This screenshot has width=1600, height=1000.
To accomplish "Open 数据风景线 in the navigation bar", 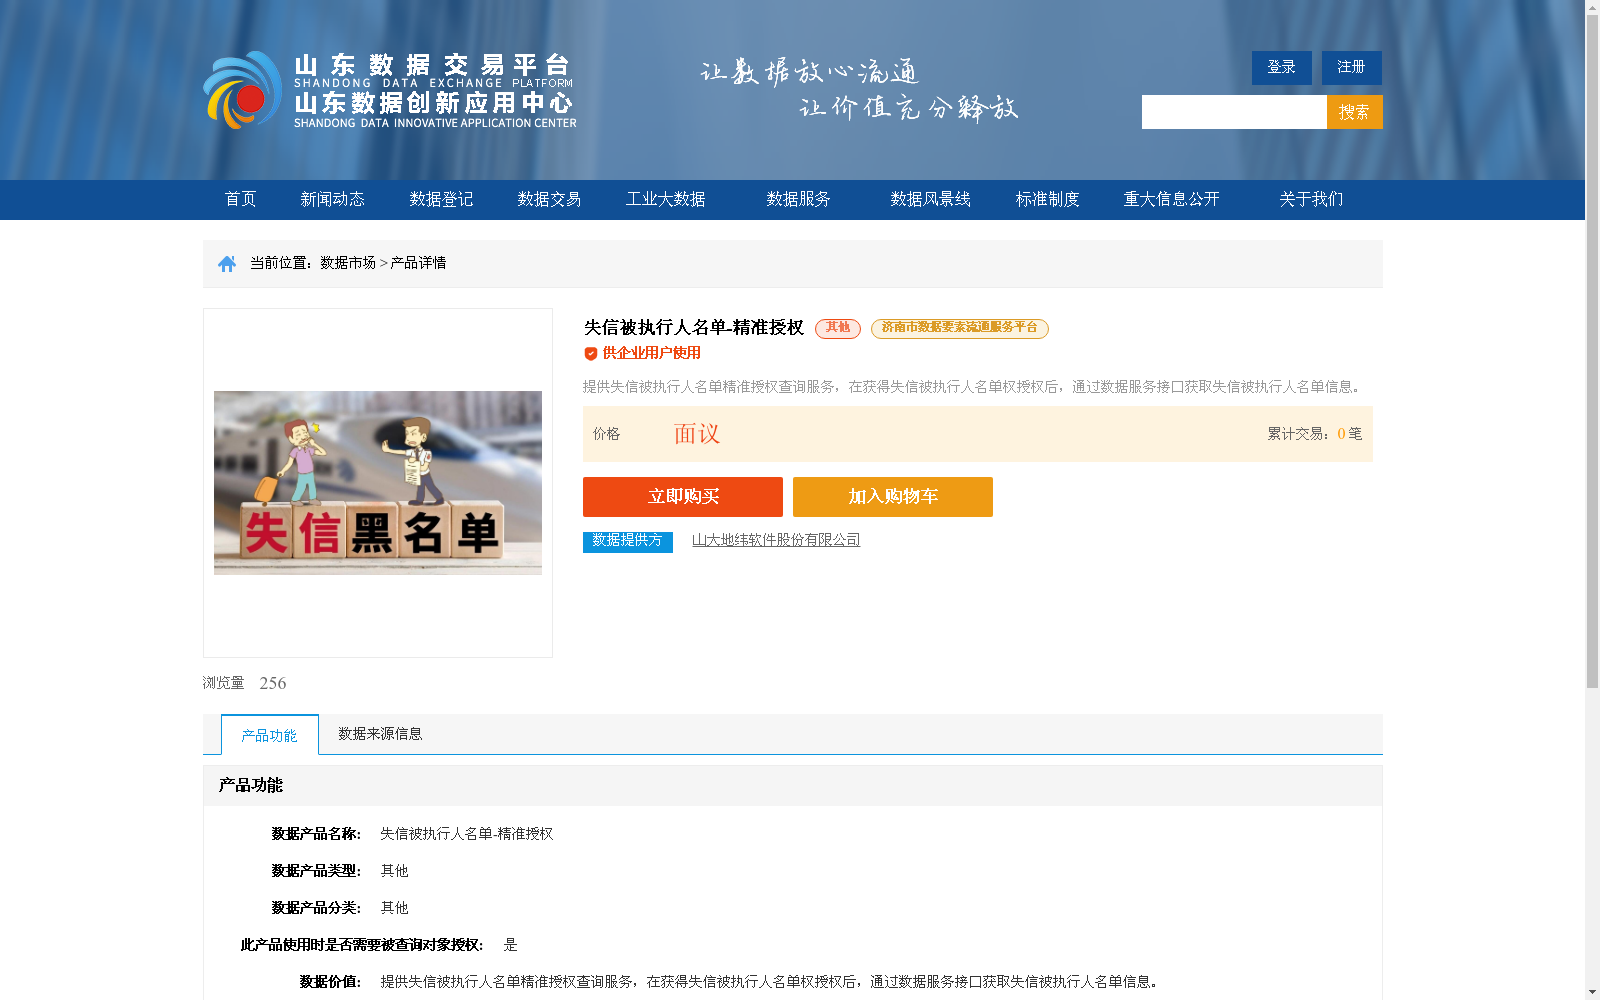I will click(x=930, y=199).
